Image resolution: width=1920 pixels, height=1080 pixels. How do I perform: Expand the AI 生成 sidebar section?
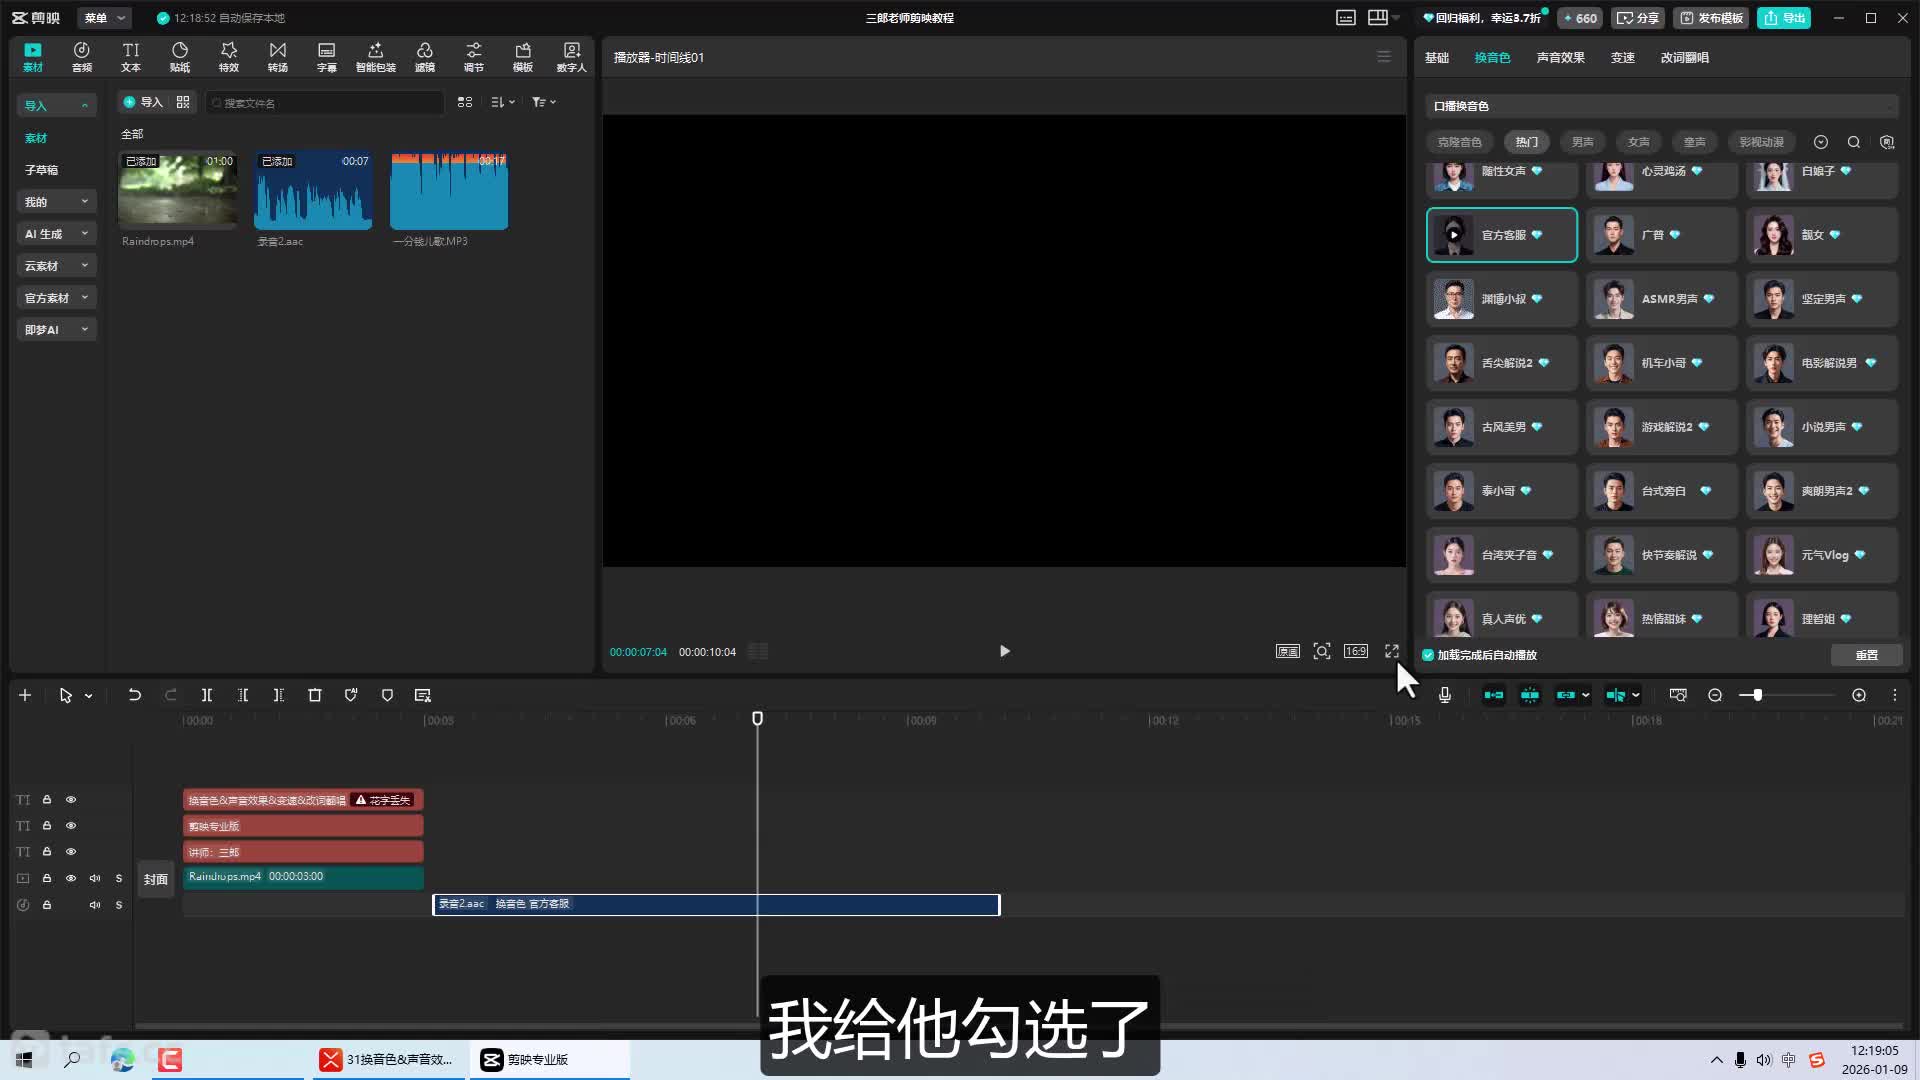tap(56, 234)
